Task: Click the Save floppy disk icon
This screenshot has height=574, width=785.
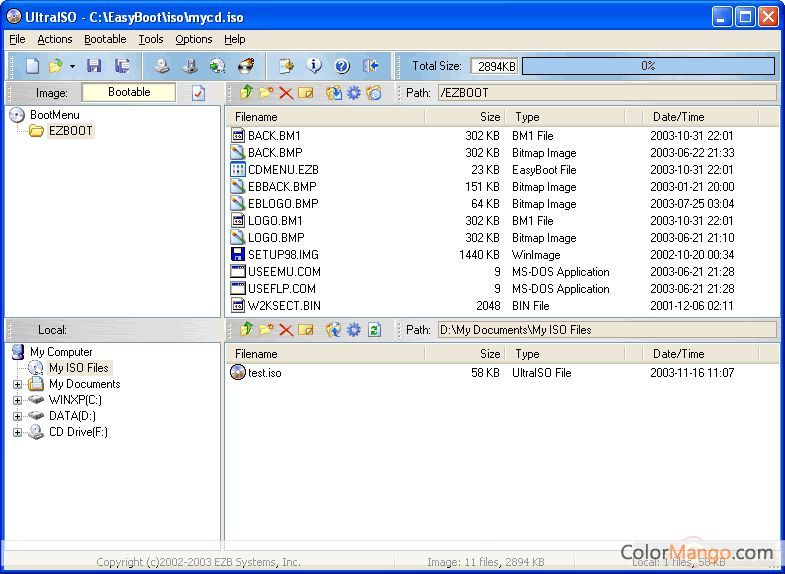Action: click(x=94, y=66)
